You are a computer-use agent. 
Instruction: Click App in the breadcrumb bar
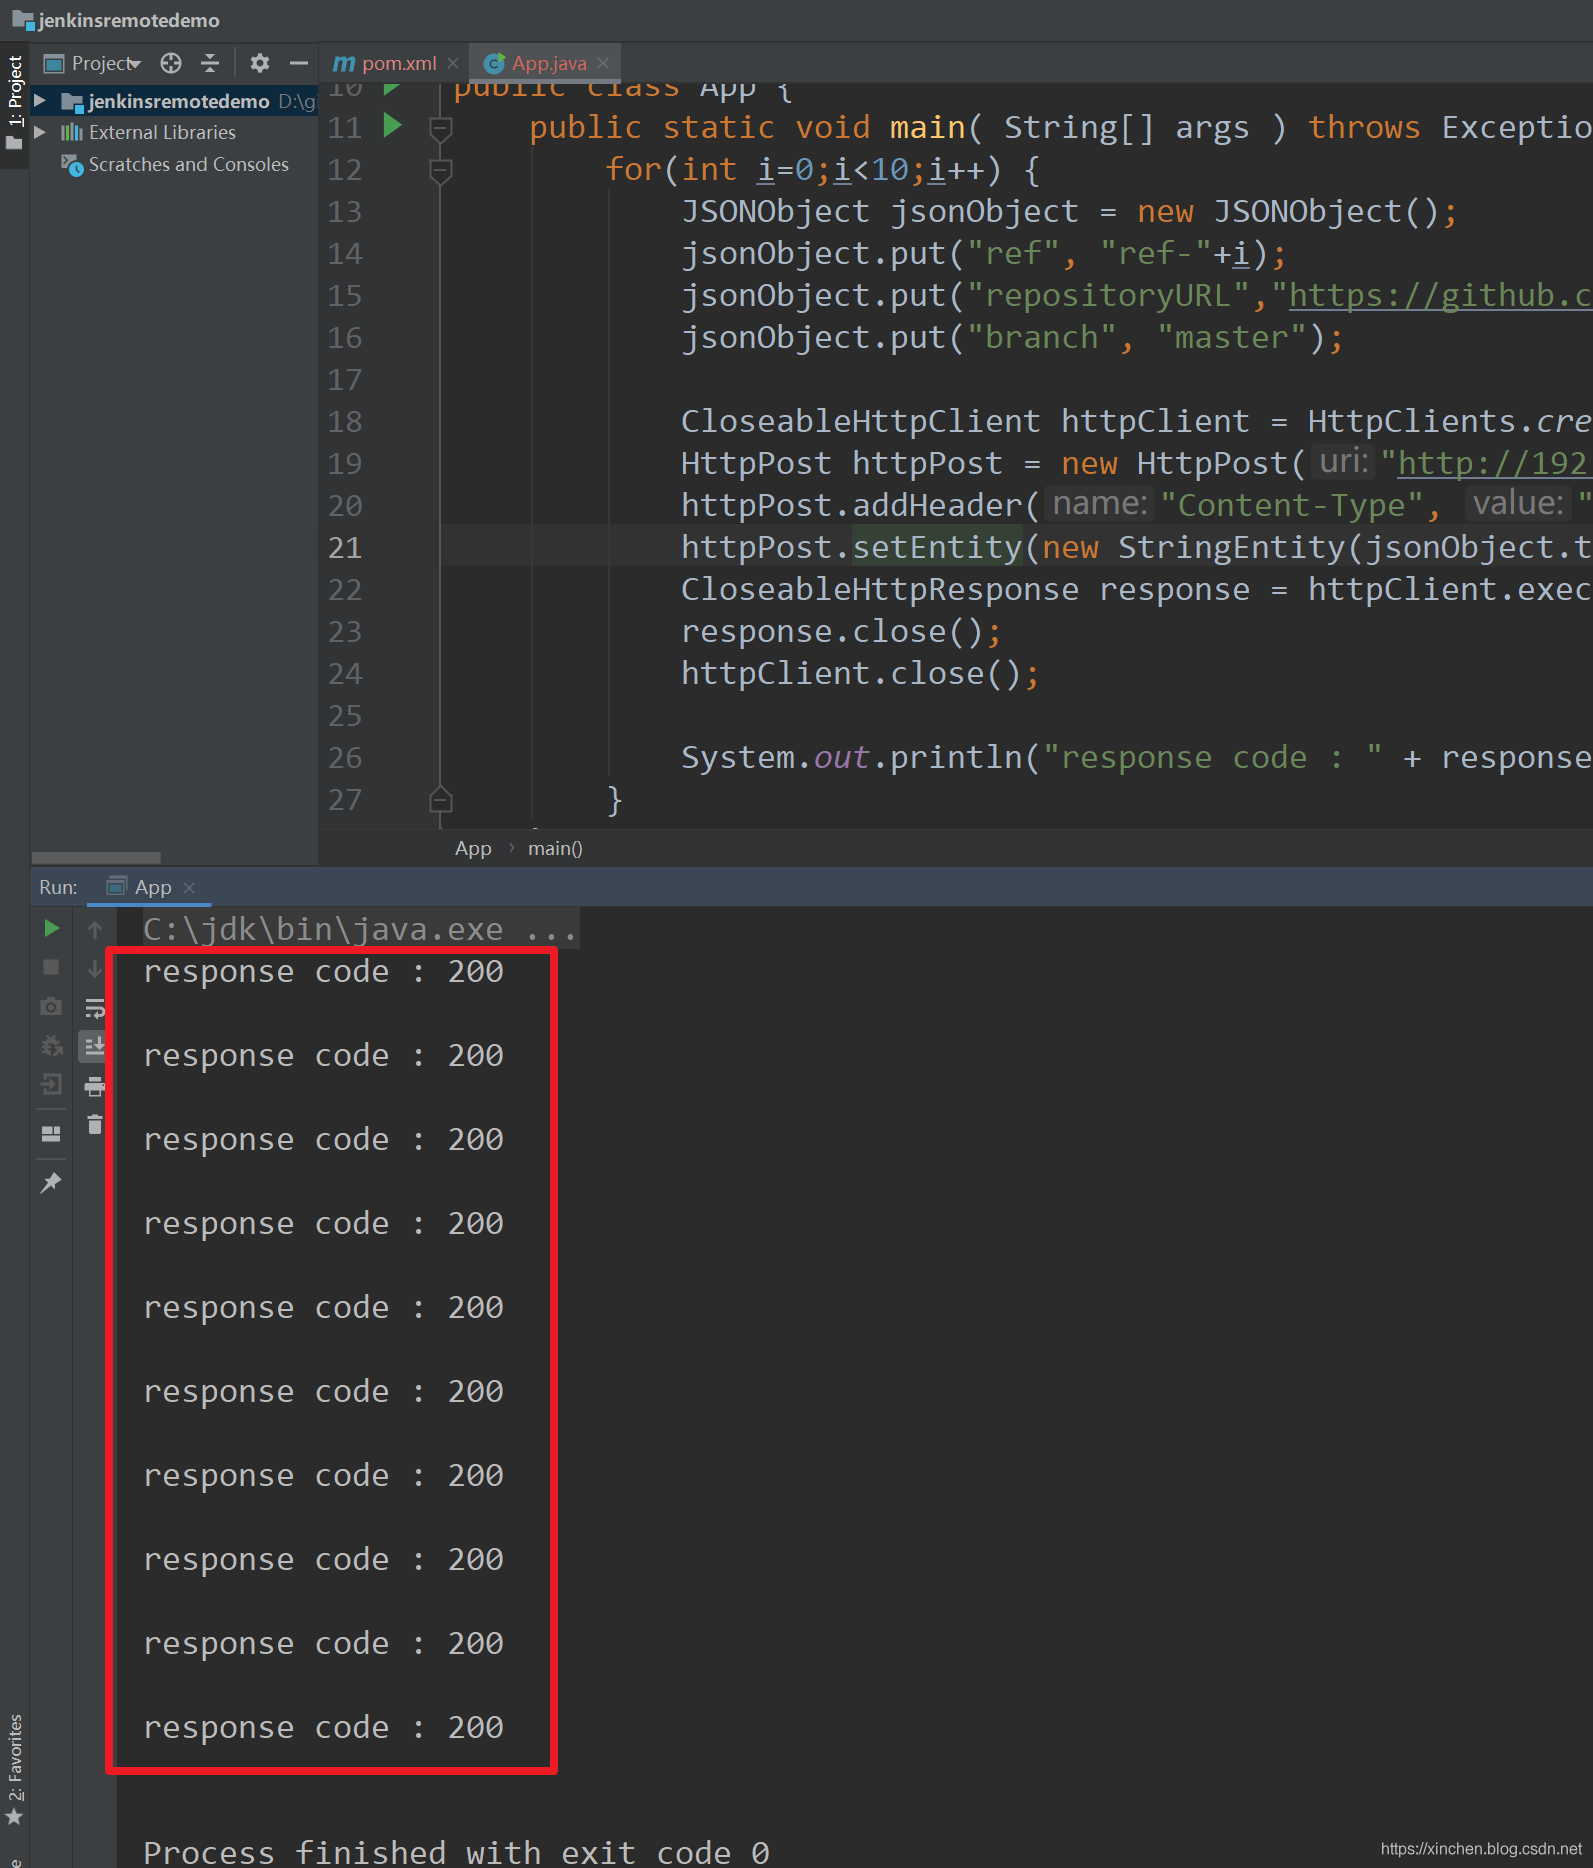click(x=473, y=848)
